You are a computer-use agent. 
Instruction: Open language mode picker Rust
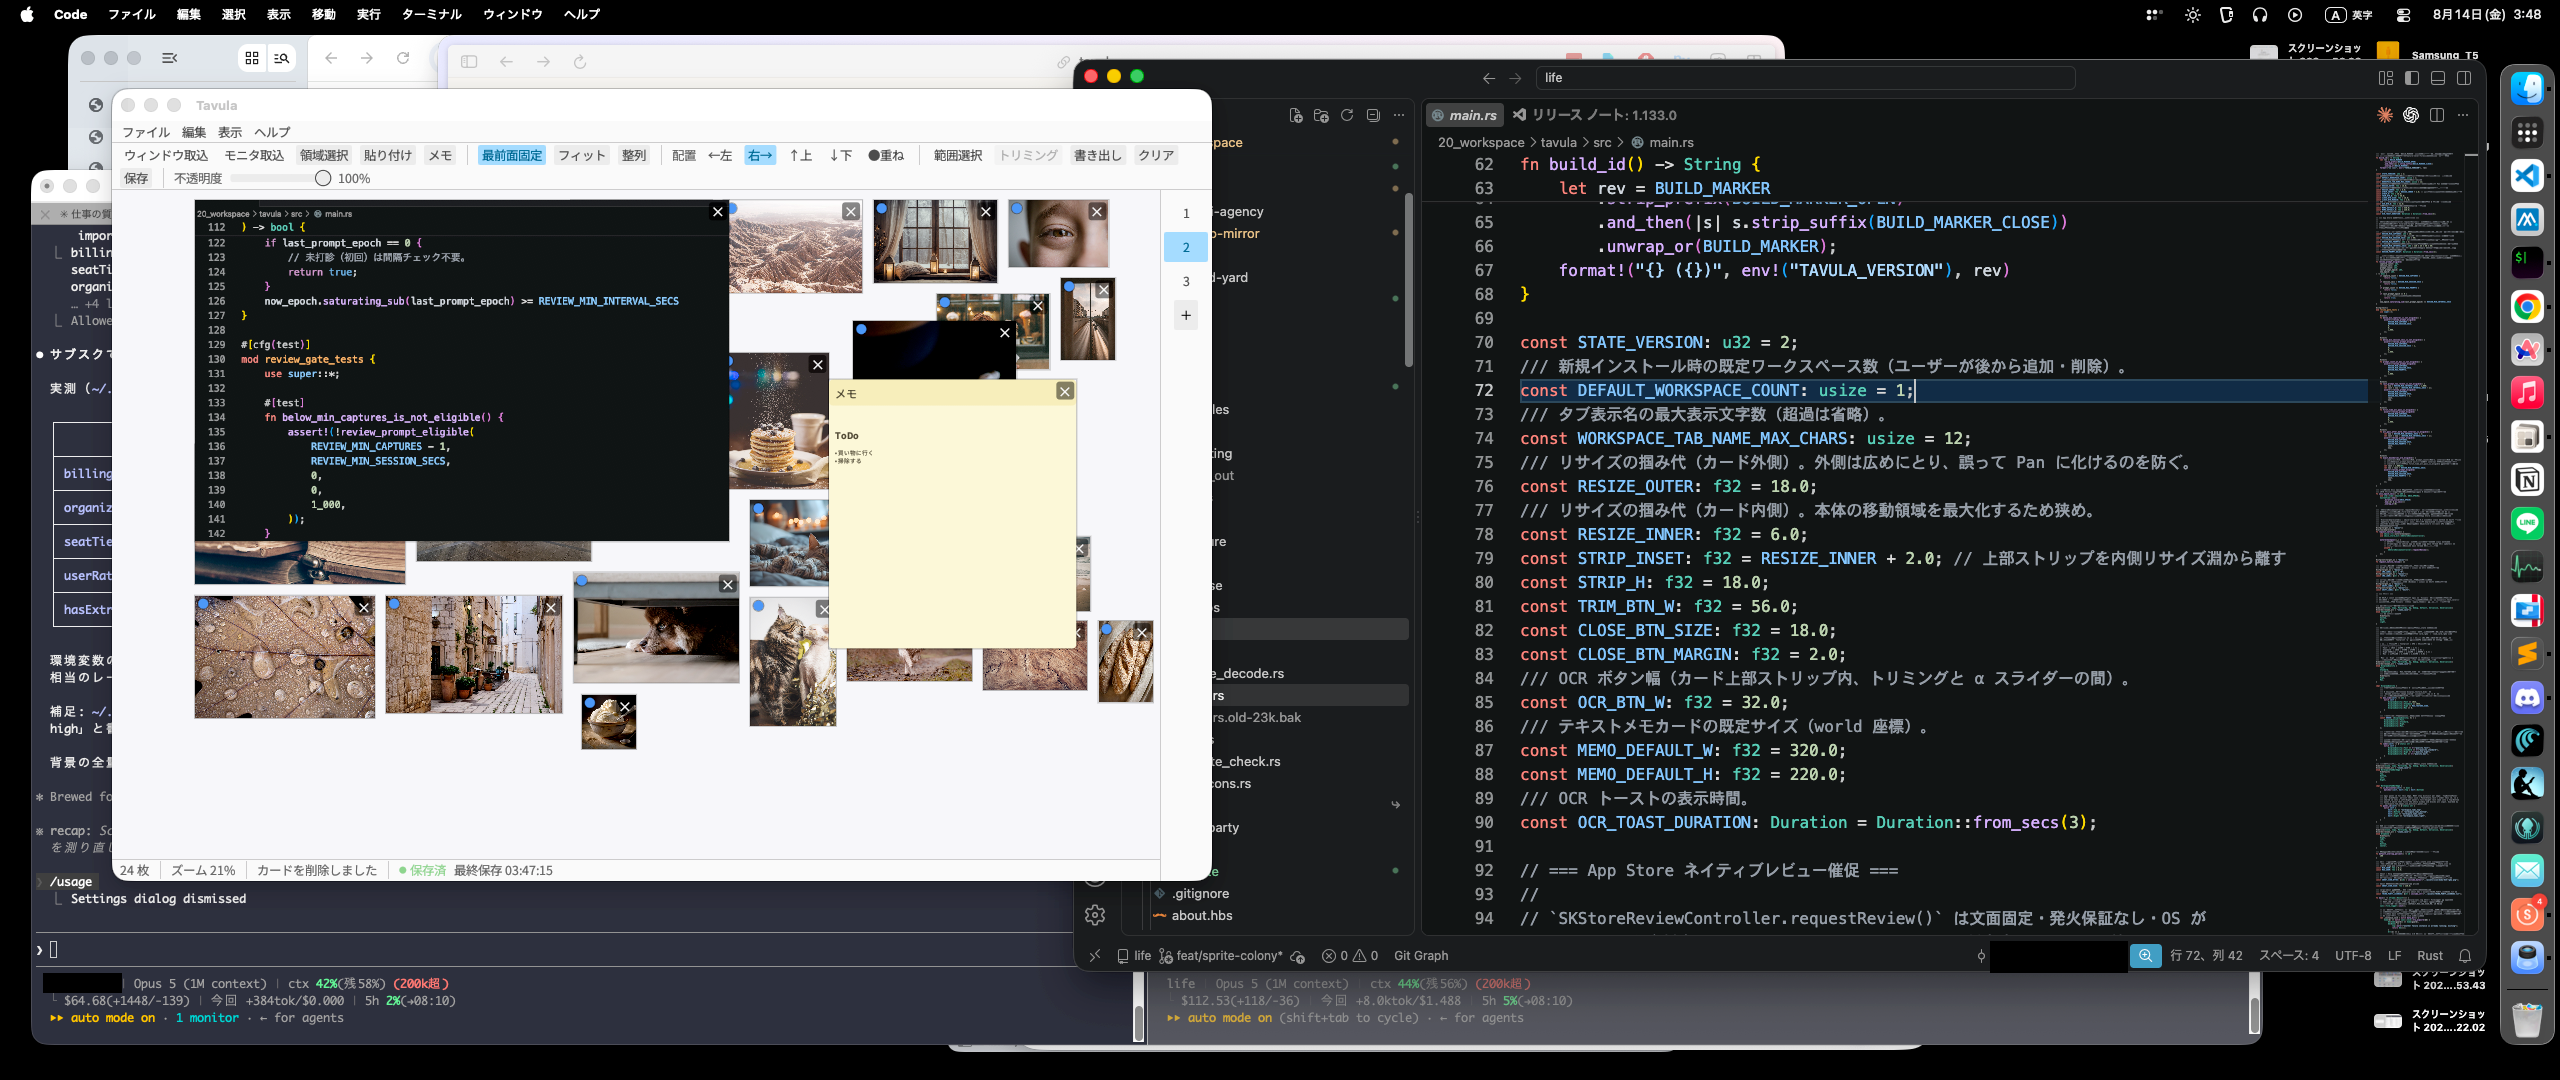click(x=2430, y=955)
